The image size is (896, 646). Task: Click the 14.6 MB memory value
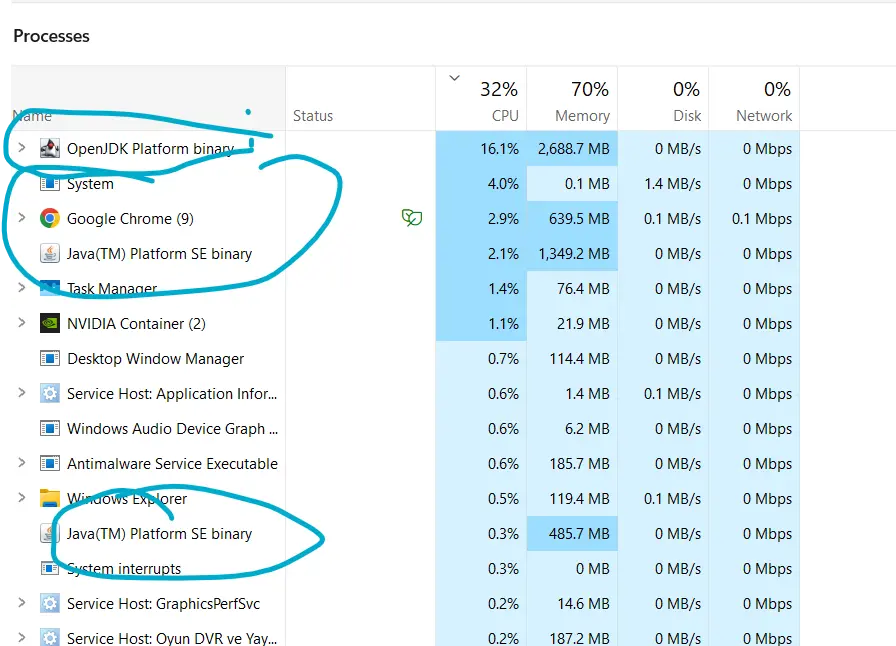click(583, 604)
